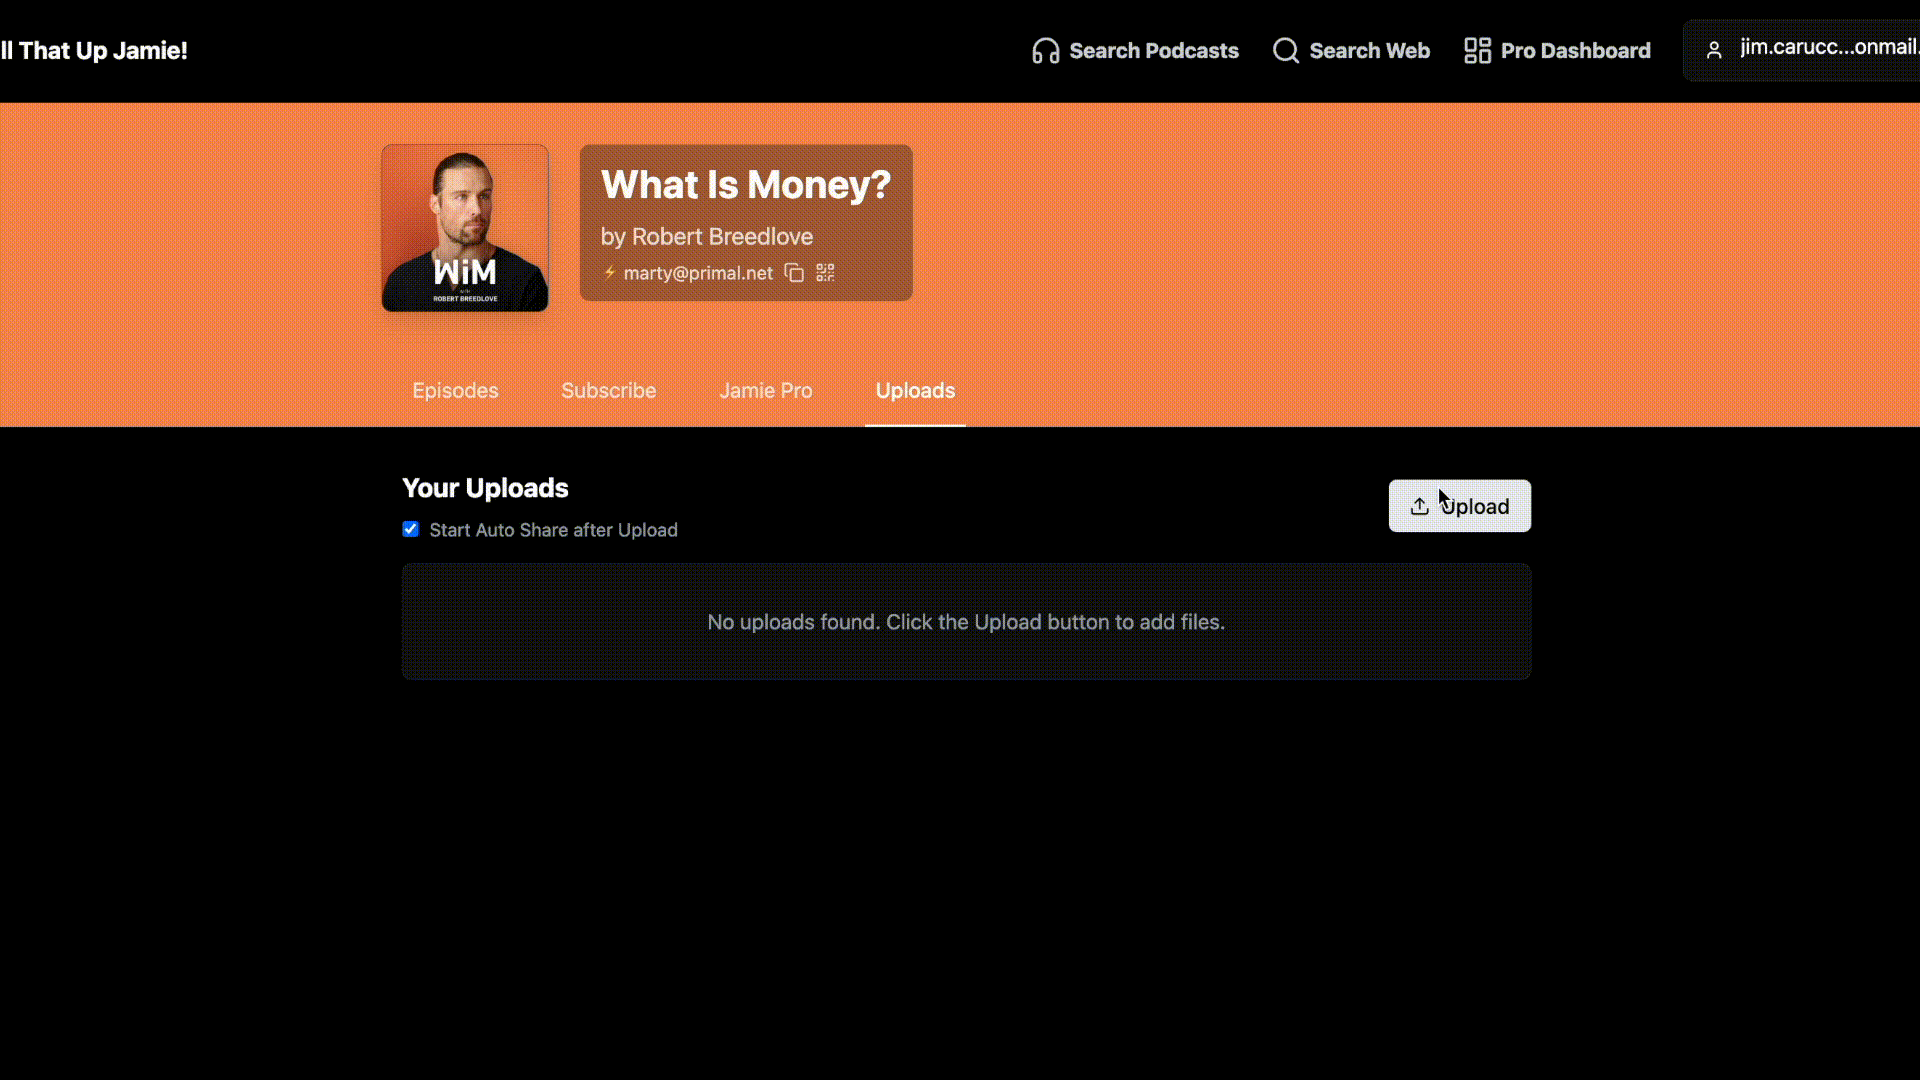Click the WiM podcast cover thumbnail
This screenshot has height=1080, width=1920.
pyautogui.click(x=465, y=228)
